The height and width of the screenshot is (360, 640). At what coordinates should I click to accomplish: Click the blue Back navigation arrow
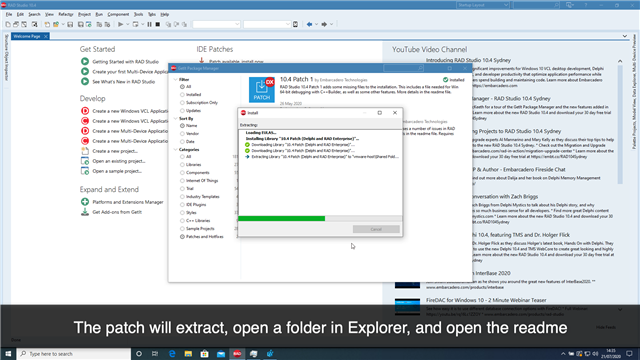pos(309,24)
